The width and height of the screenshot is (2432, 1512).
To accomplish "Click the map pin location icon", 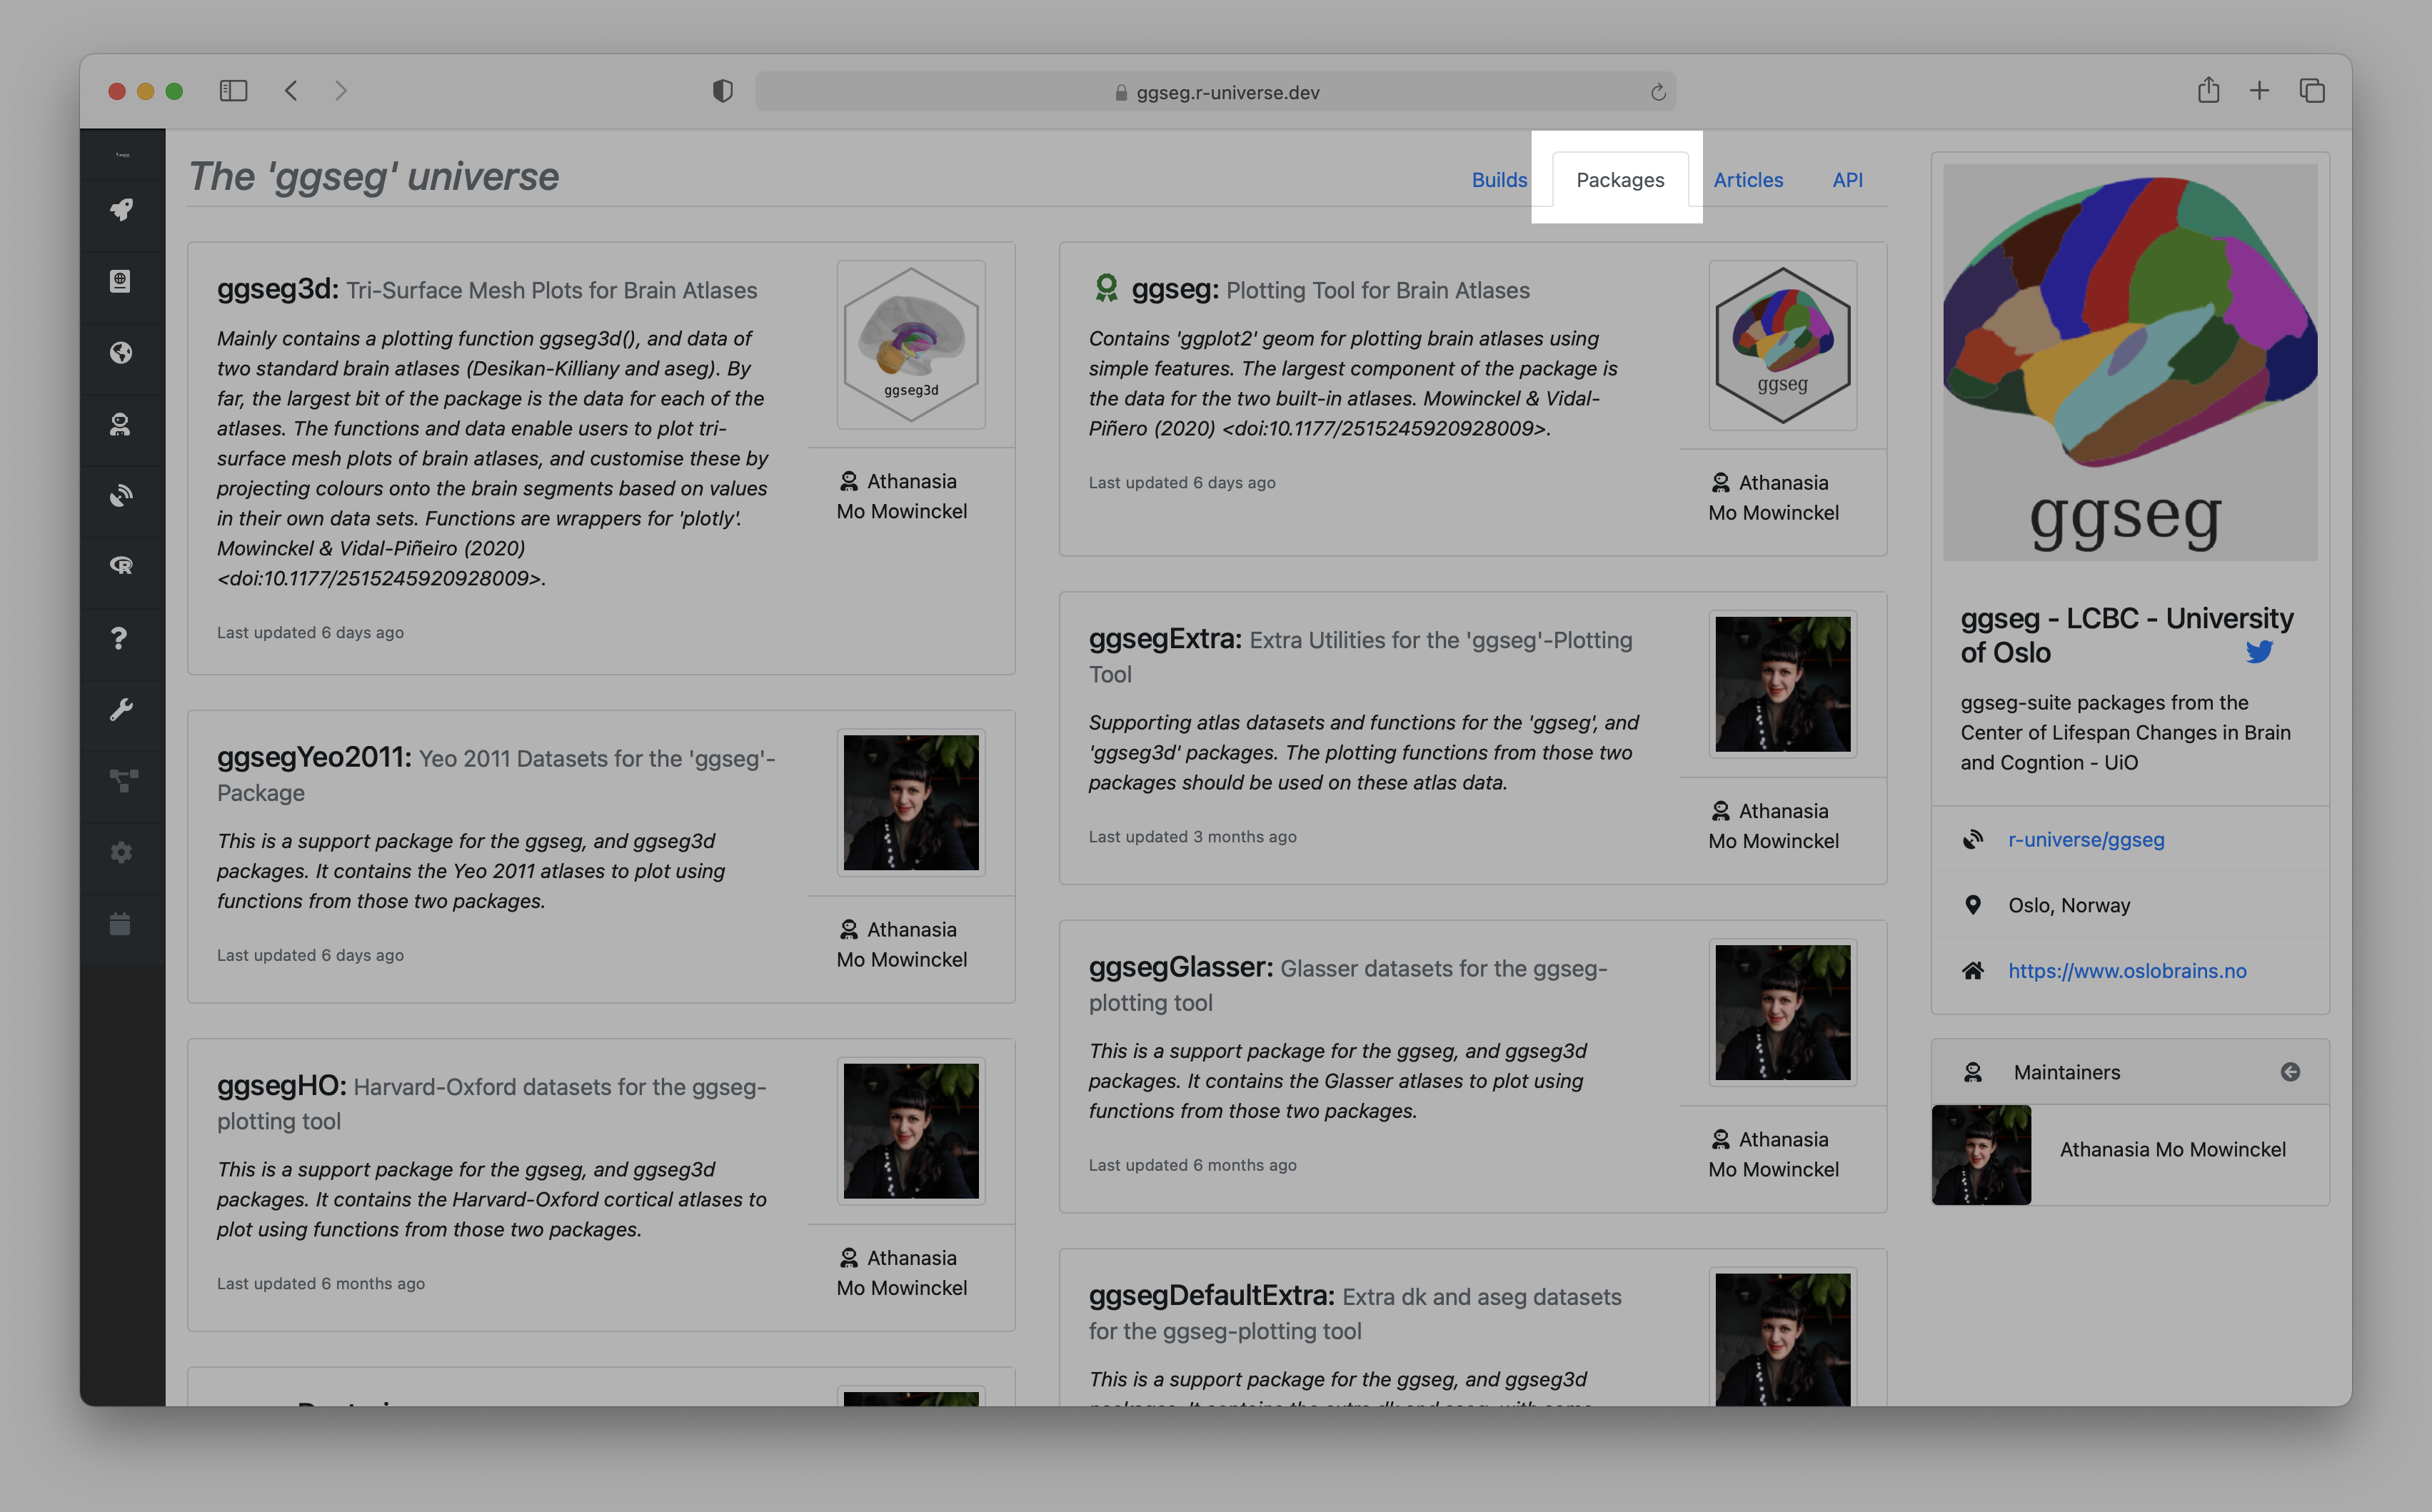I will (x=1973, y=905).
